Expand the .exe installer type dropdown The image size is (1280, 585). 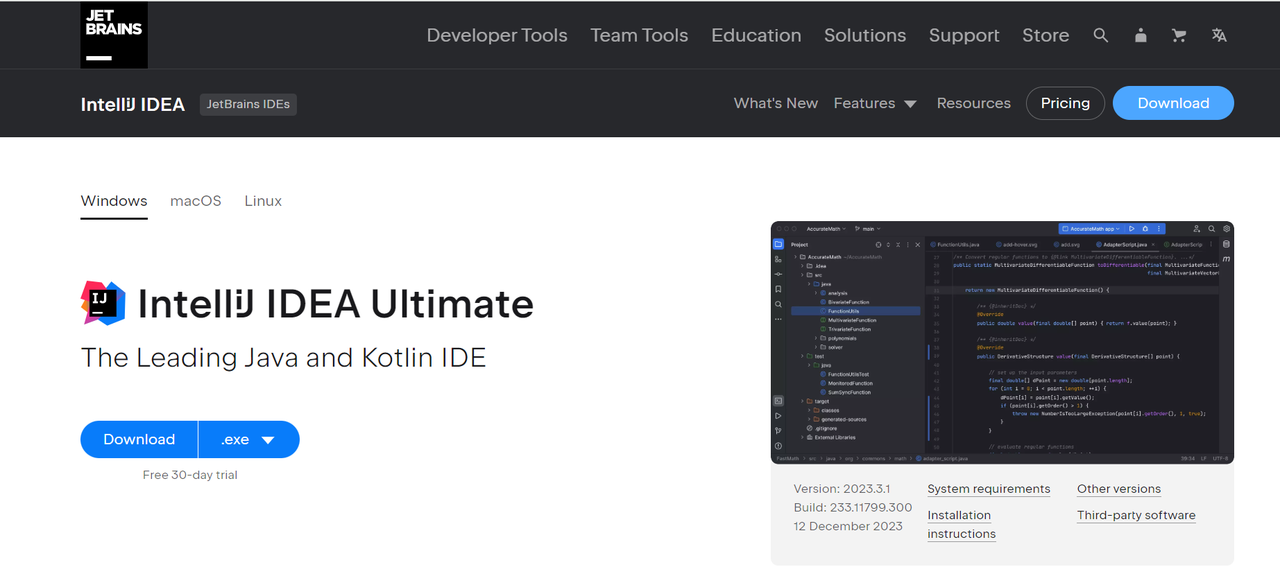coord(248,439)
